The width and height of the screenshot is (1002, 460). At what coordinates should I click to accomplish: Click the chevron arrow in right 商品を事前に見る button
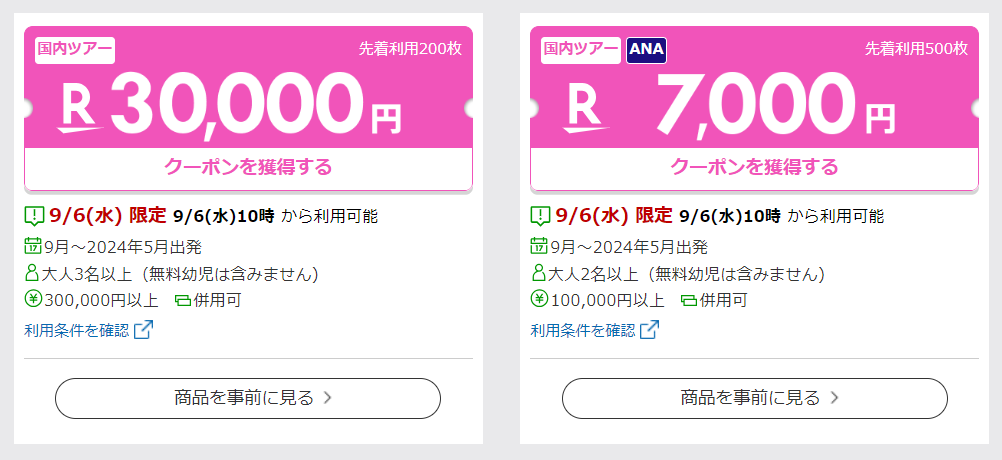(834, 398)
